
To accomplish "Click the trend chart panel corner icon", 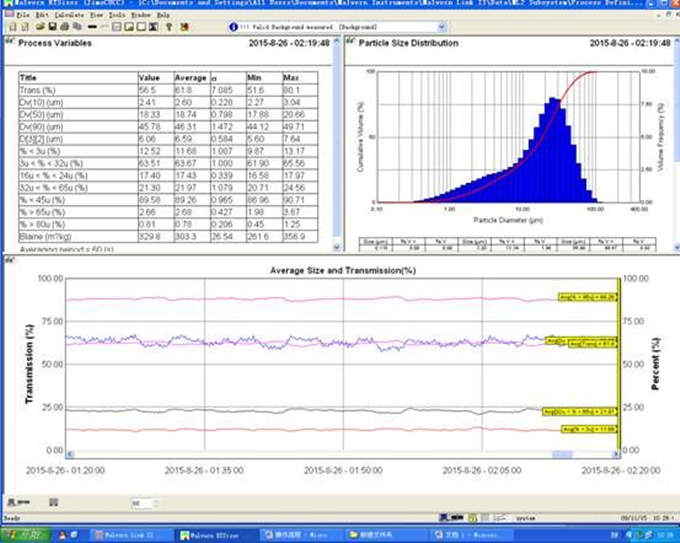I will tap(10, 261).
